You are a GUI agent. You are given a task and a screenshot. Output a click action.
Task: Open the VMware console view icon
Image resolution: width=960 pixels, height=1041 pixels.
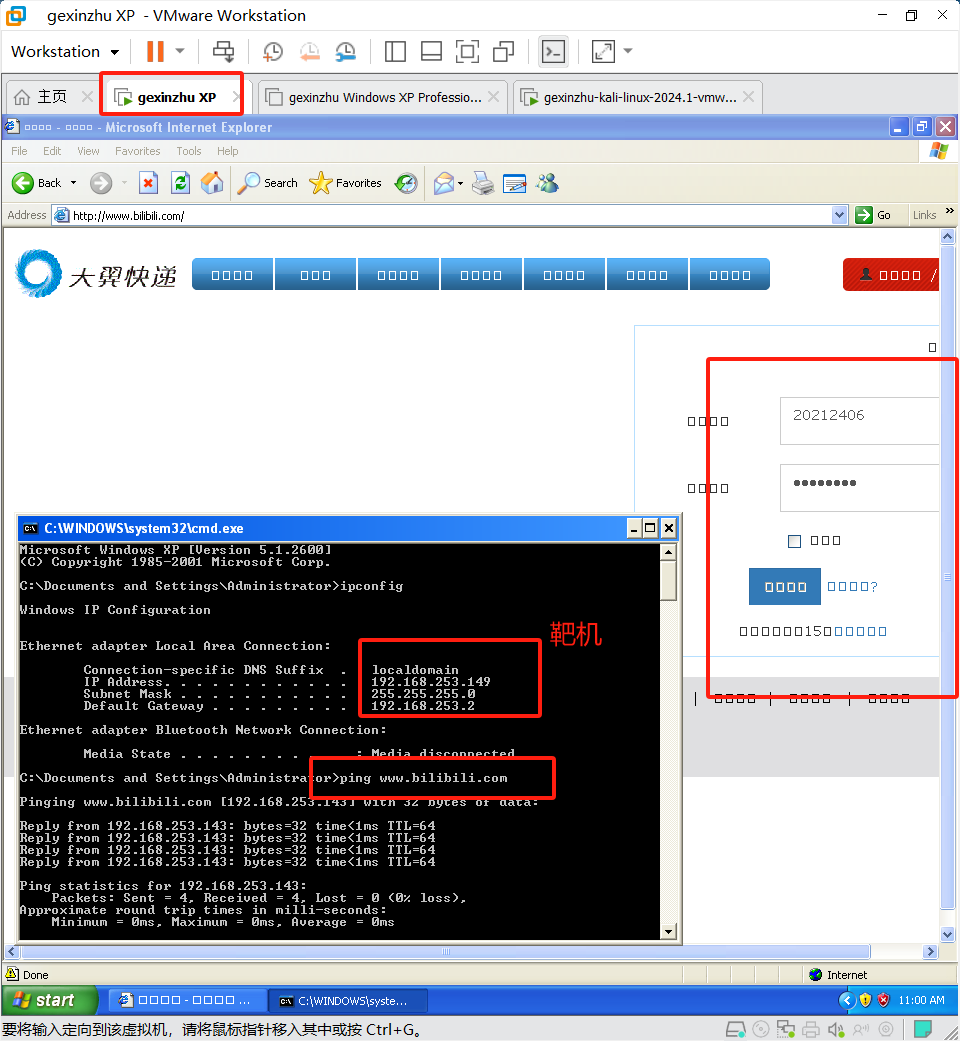[553, 51]
